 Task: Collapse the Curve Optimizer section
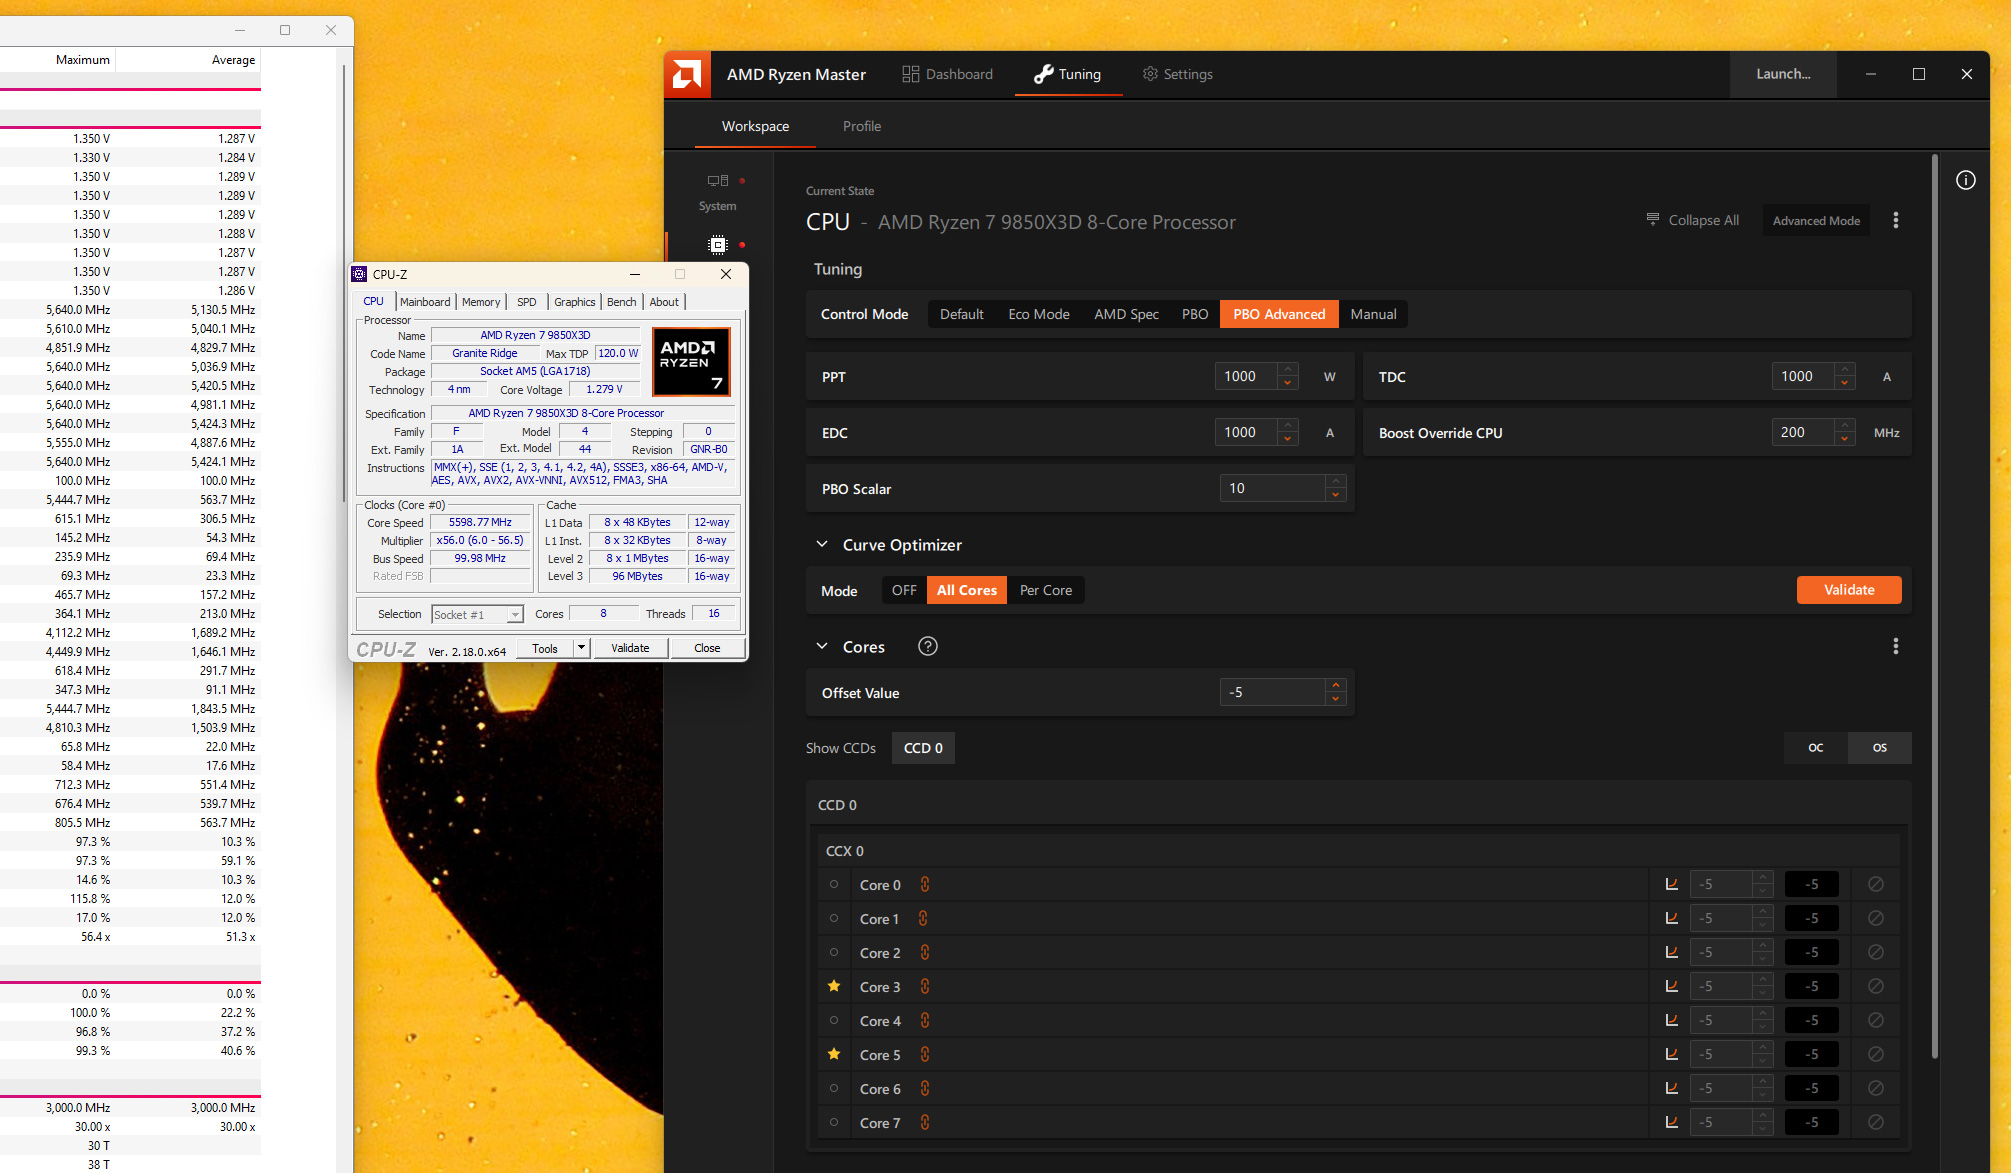tap(822, 544)
